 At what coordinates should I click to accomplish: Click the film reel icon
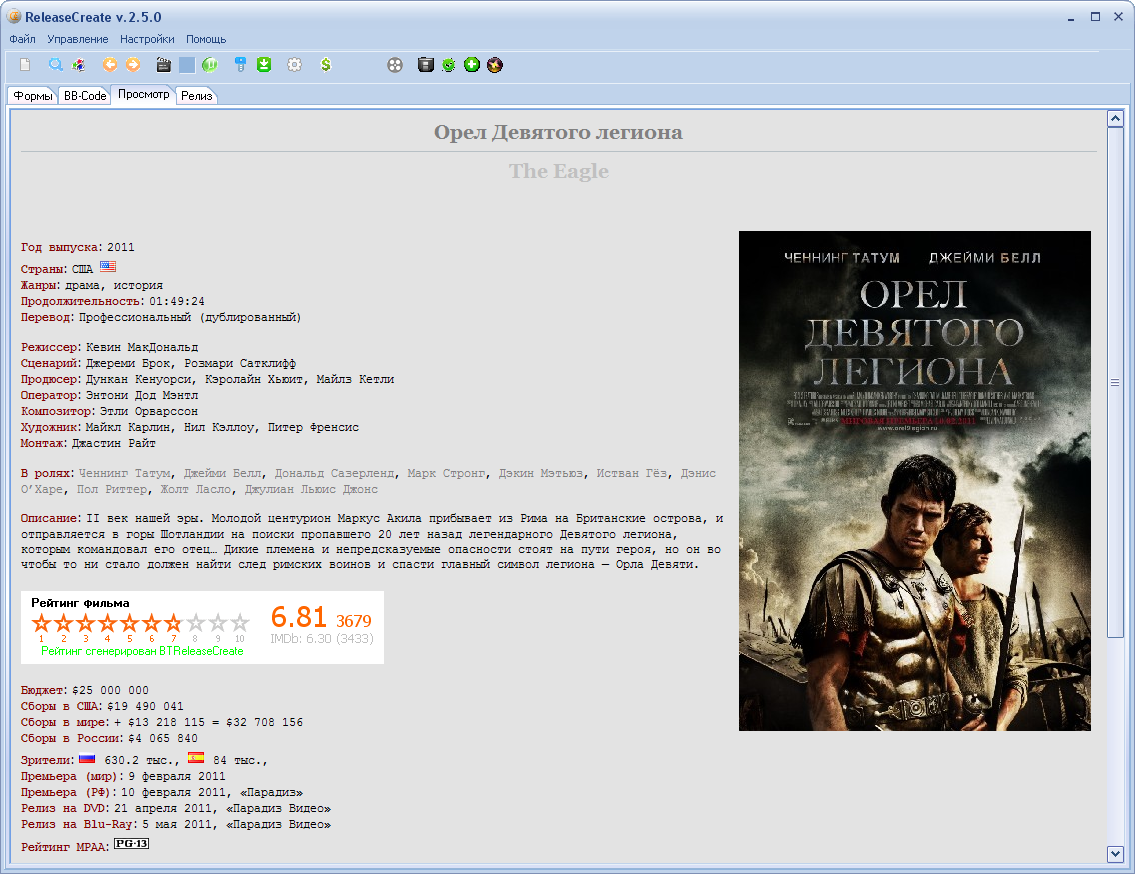395,65
